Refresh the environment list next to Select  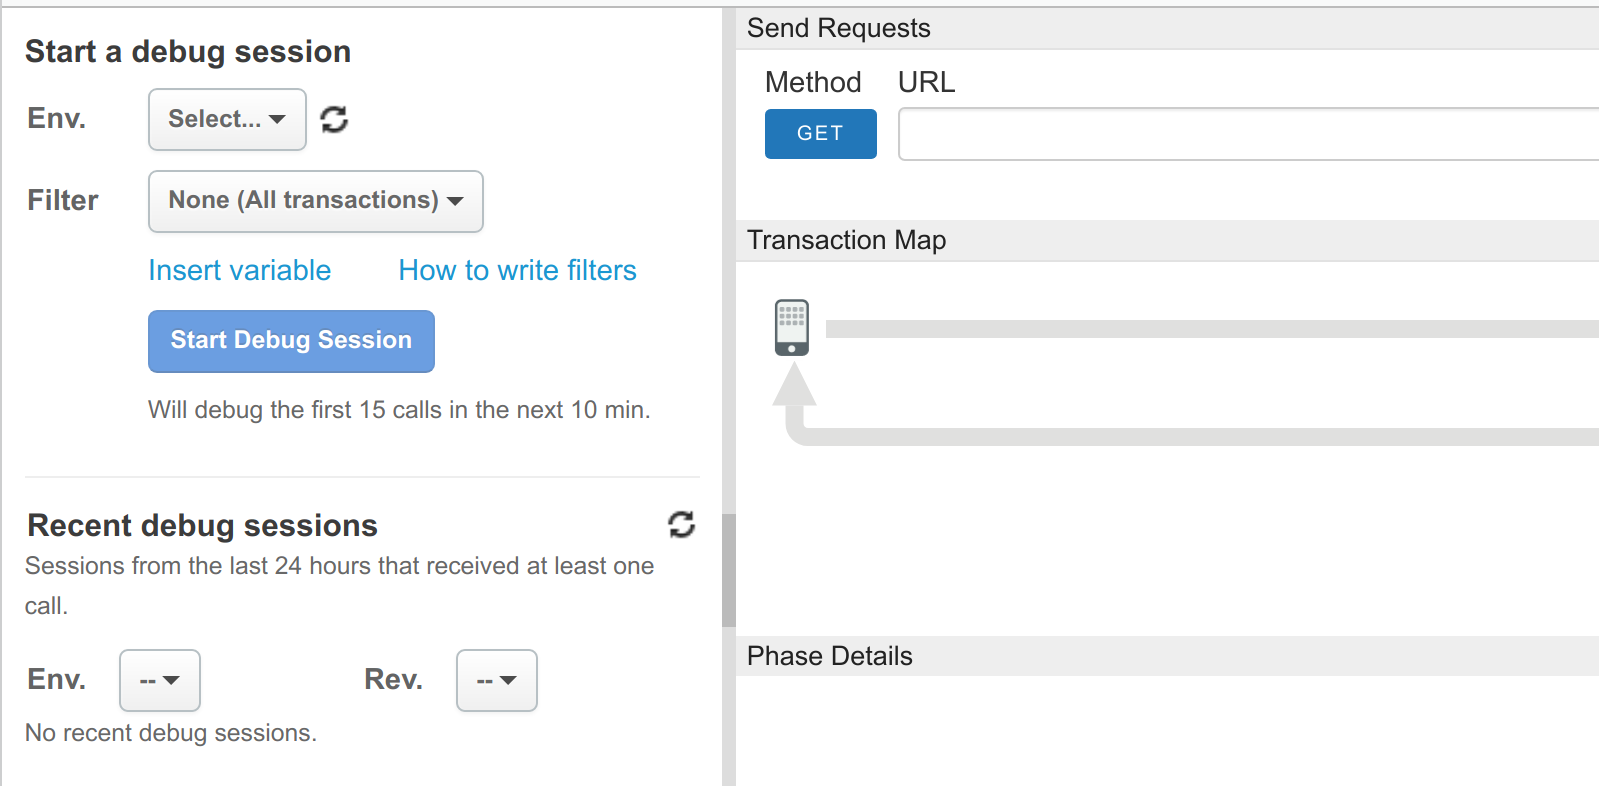(334, 120)
